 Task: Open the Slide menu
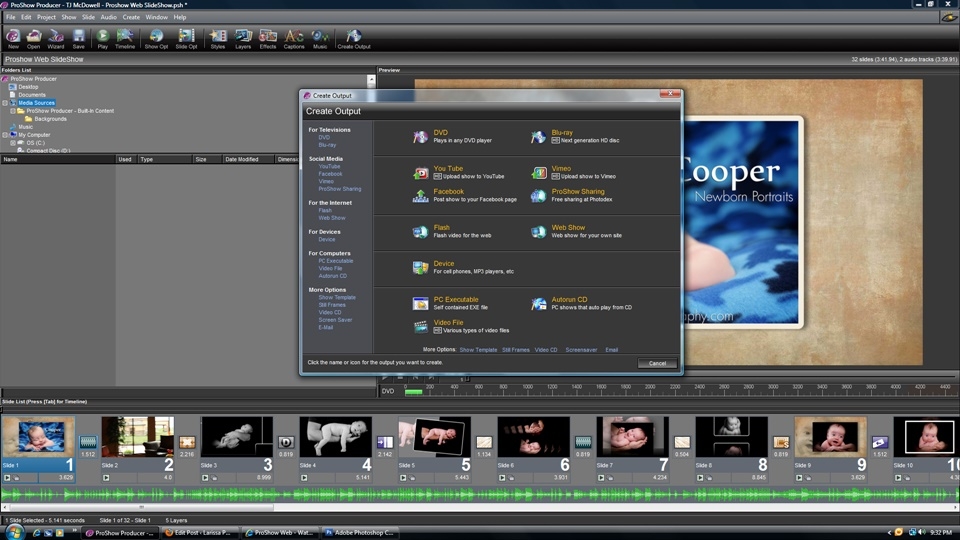point(88,17)
